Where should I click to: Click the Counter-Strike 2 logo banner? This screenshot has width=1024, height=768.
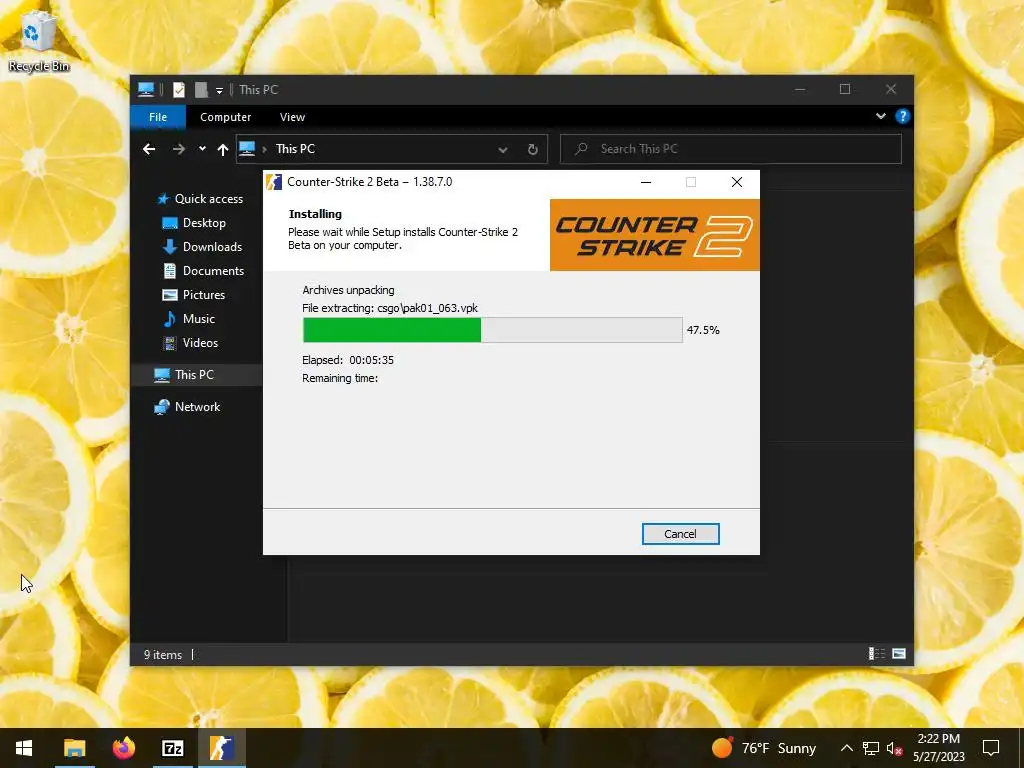[654, 235]
